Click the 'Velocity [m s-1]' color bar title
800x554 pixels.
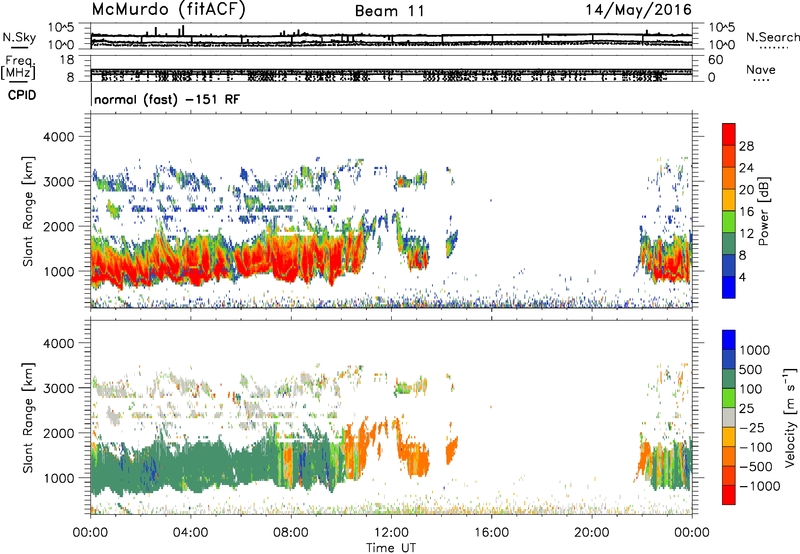pyautogui.click(x=790, y=417)
